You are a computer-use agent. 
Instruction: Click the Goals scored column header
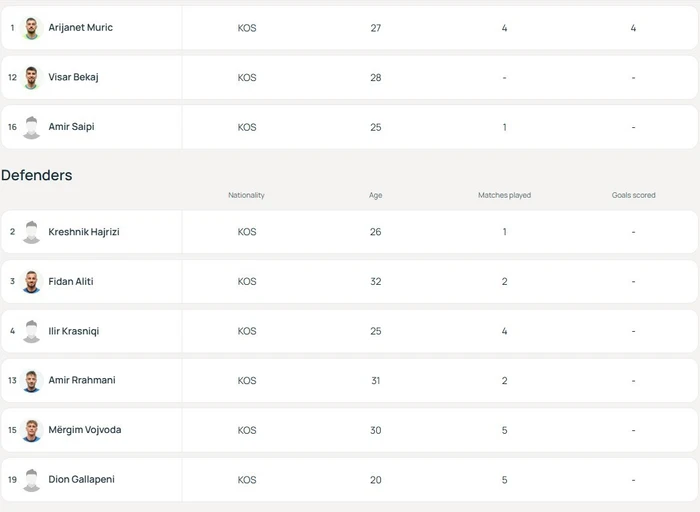coord(633,195)
